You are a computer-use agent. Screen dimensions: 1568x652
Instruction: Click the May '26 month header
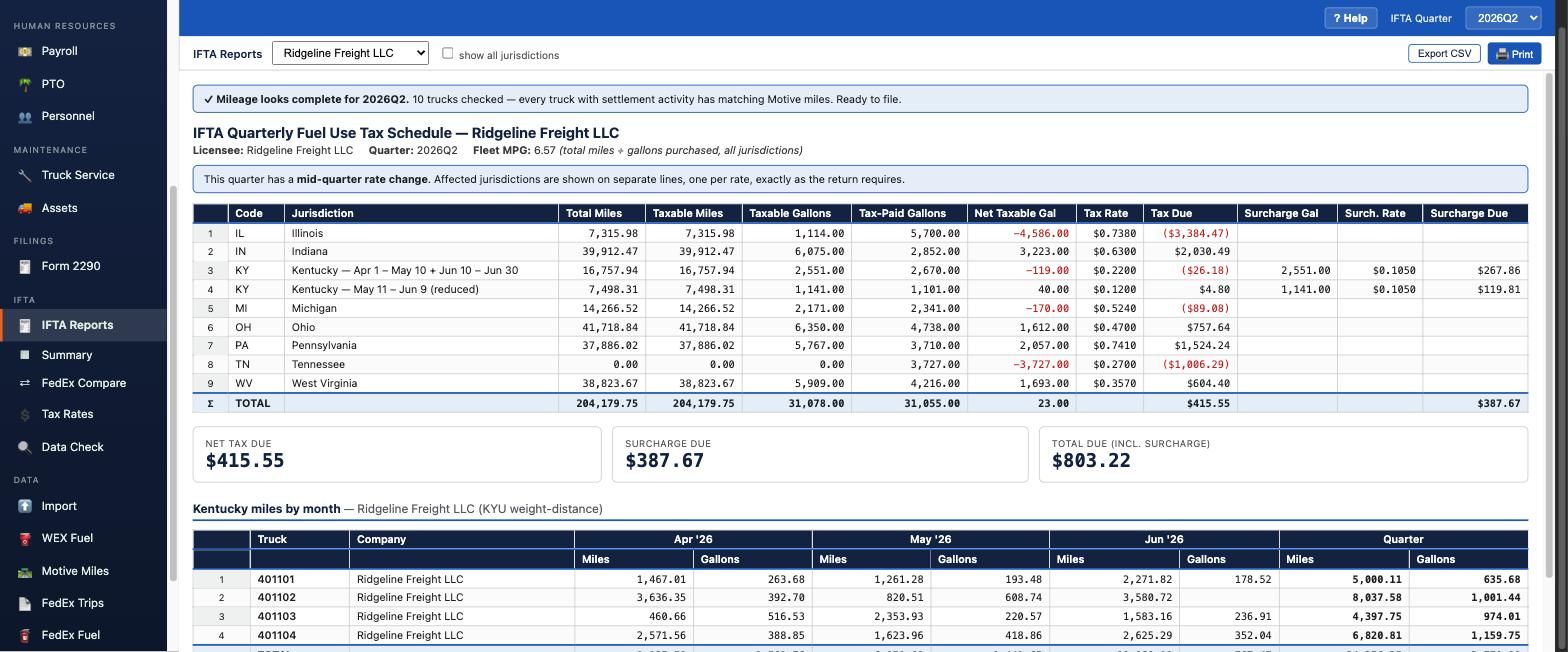point(930,539)
